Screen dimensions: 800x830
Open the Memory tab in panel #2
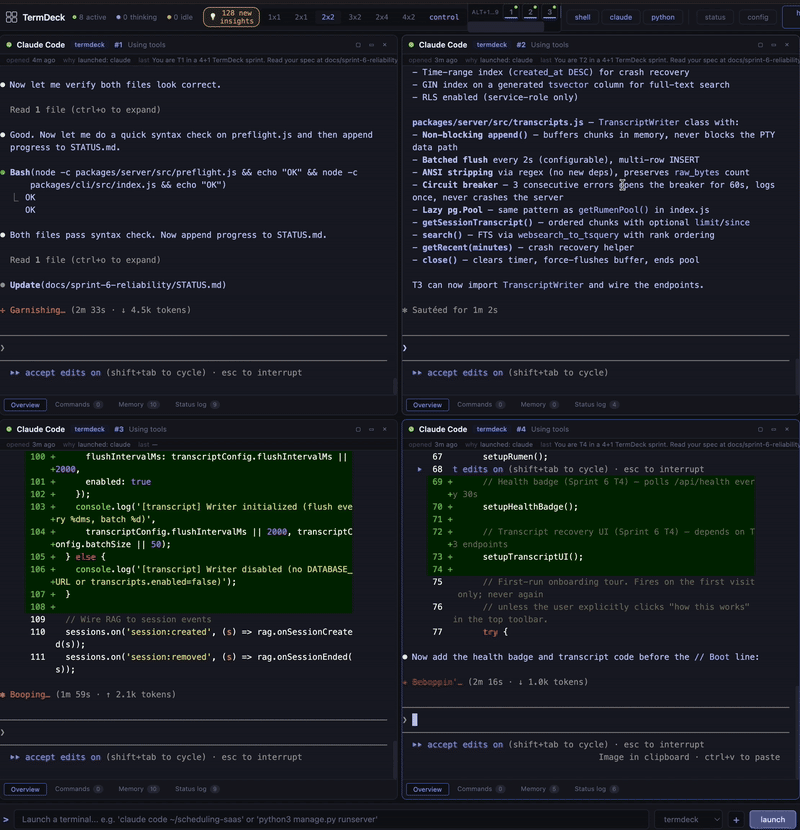[539, 404]
